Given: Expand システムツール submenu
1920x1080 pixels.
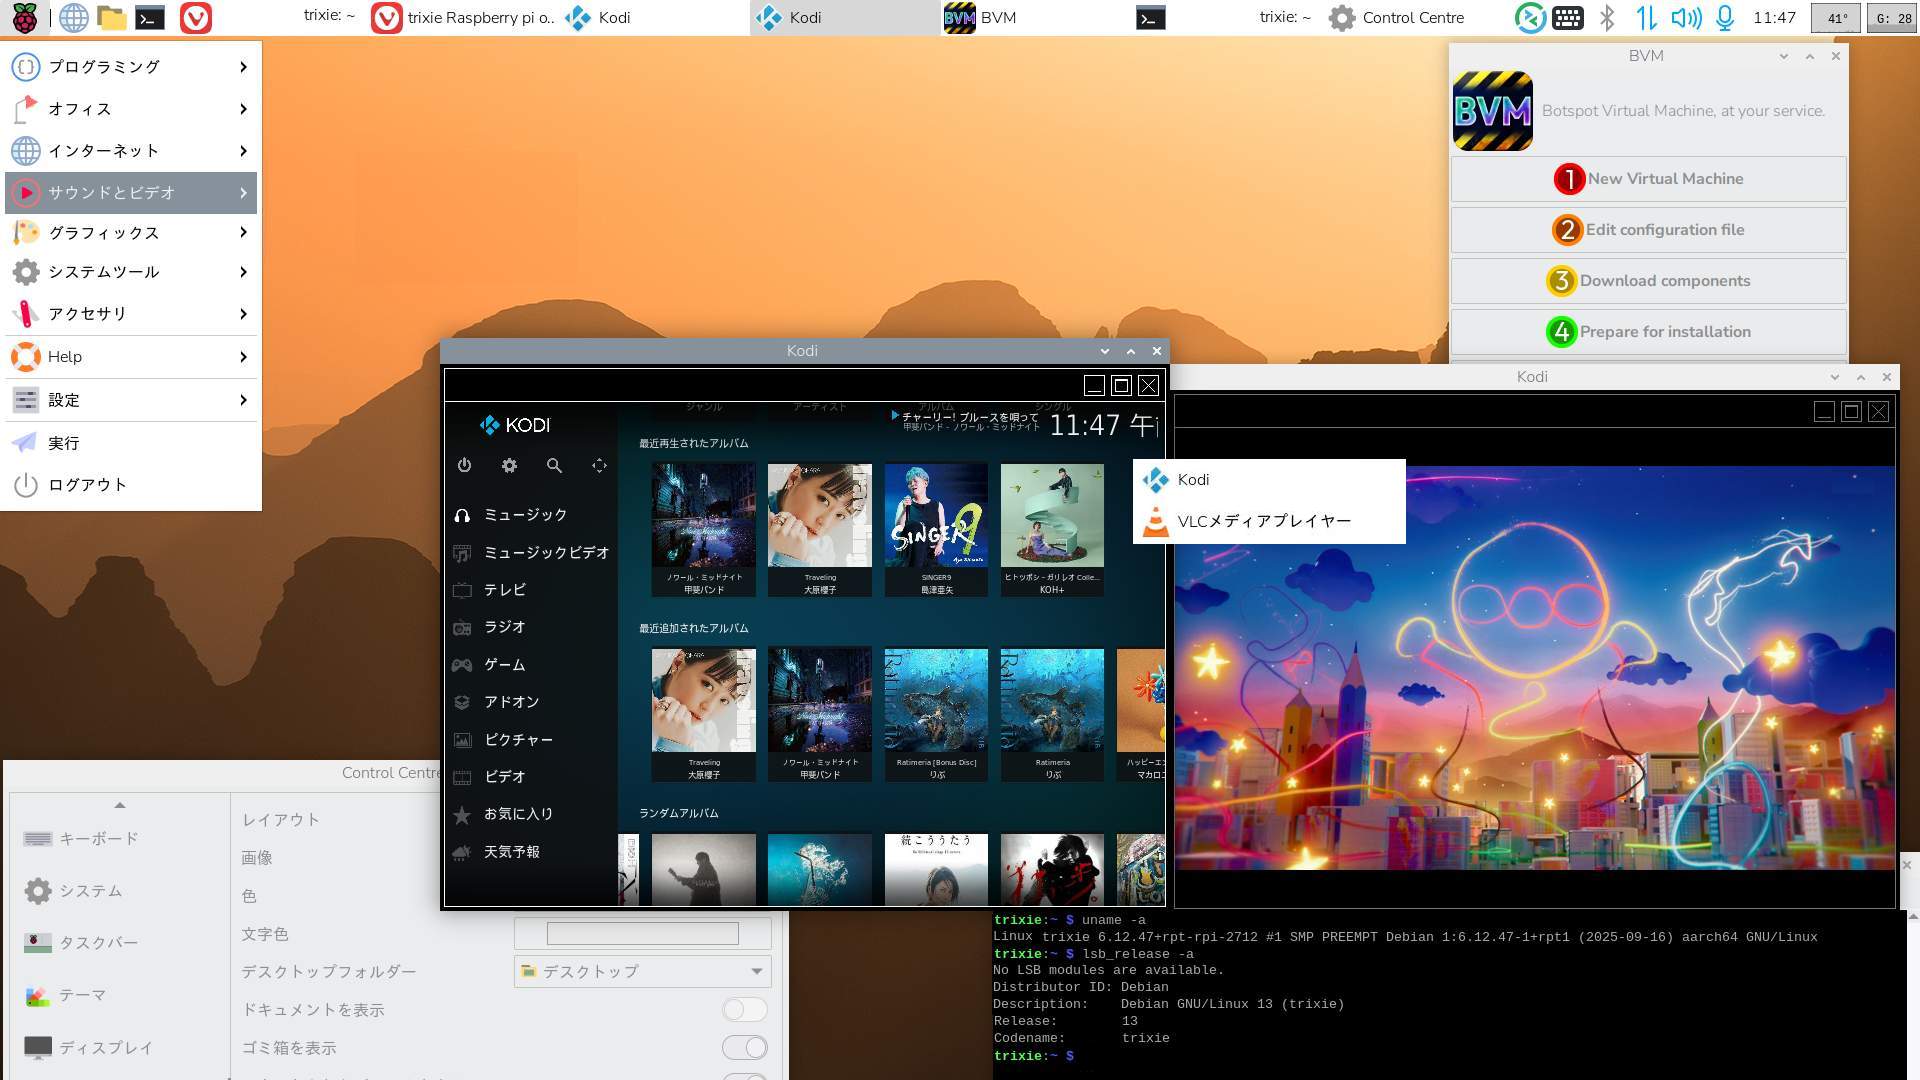Looking at the screenshot, I should pyautogui.click(x=130, y=272).
